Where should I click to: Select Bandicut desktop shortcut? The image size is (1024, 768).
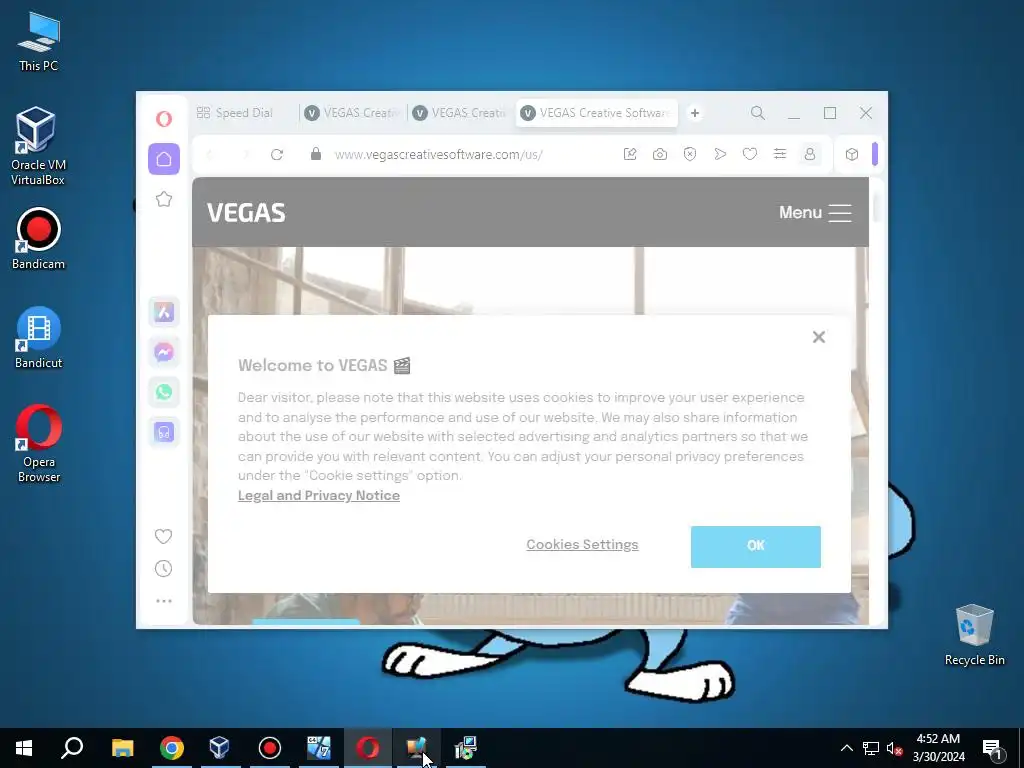(x=39, y=338)
